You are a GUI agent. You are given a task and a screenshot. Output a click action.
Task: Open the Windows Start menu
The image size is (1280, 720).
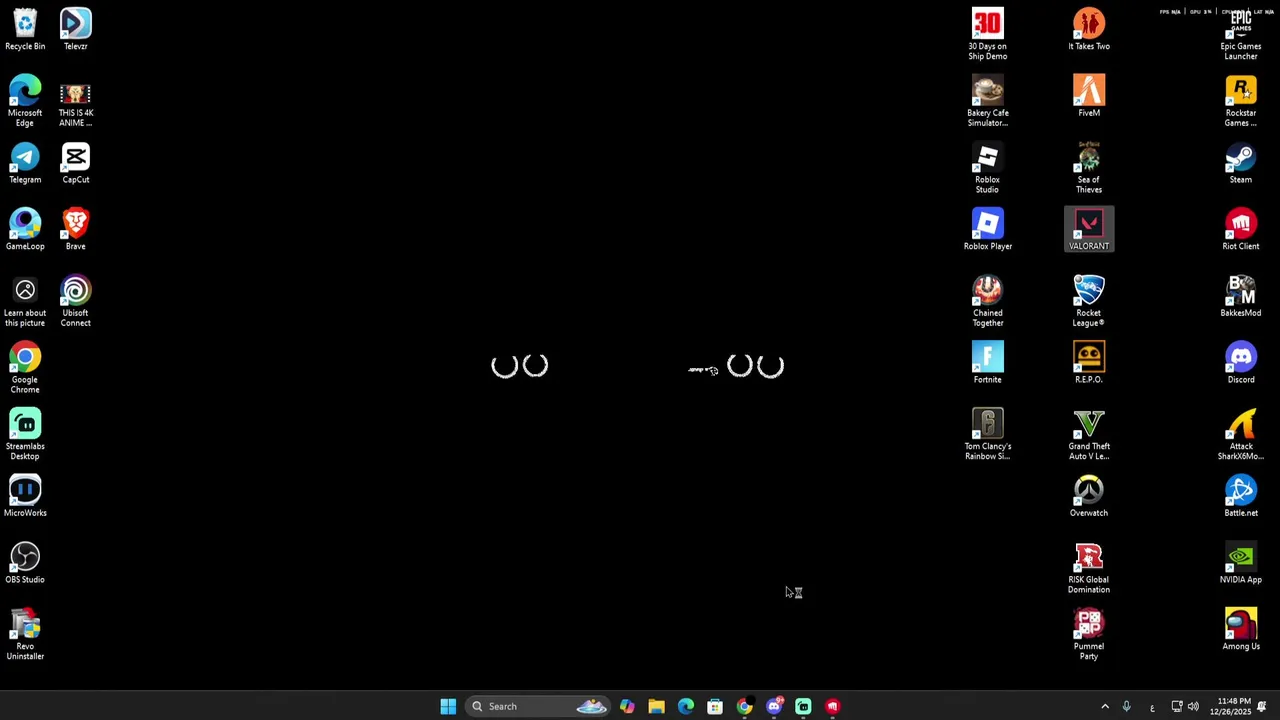pos(448,706)
